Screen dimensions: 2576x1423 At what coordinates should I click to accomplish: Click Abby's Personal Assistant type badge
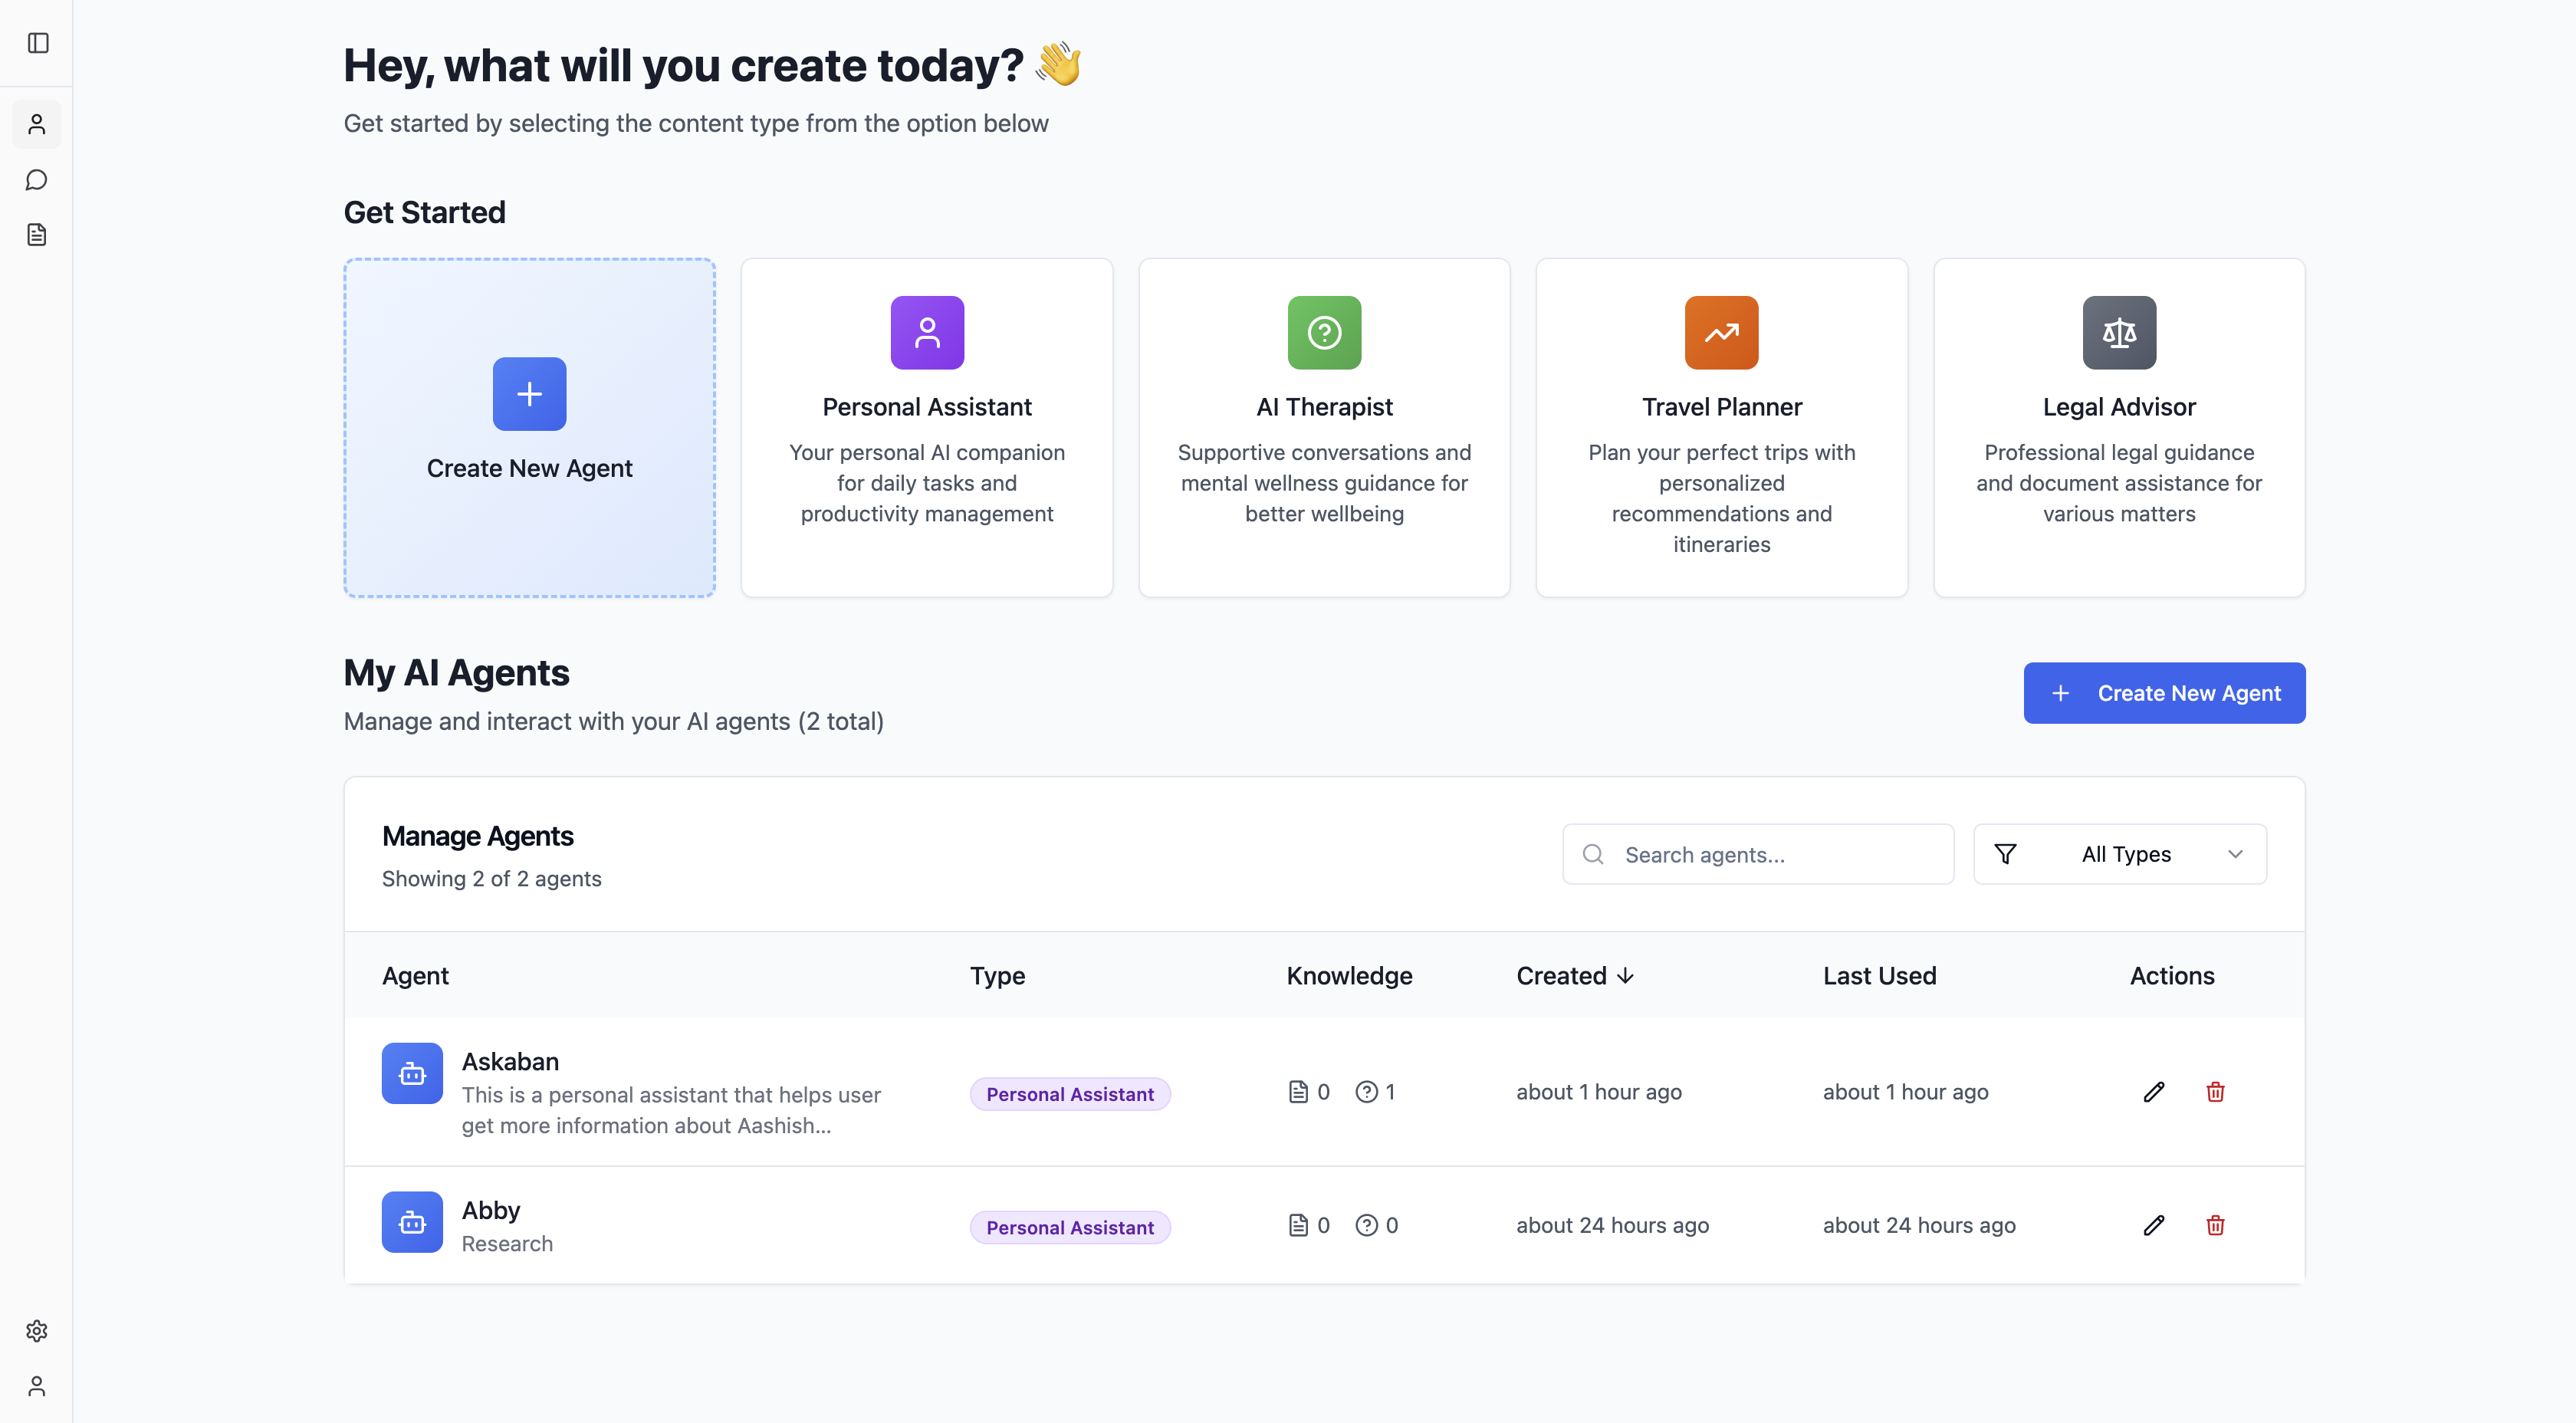click(x=1070, y=1227)
